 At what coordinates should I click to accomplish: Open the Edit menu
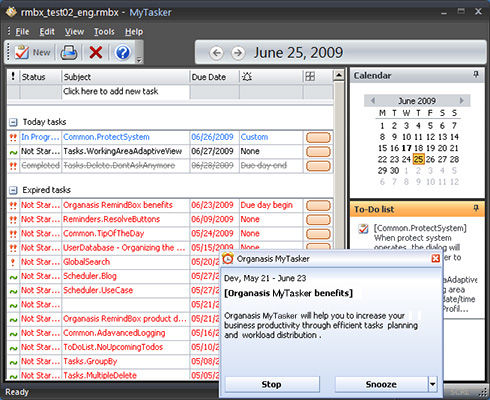click(47, 32)
